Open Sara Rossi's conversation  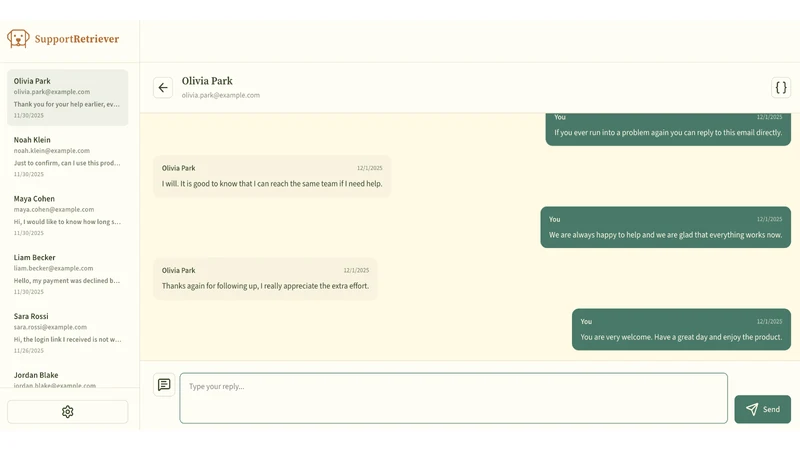67,333
